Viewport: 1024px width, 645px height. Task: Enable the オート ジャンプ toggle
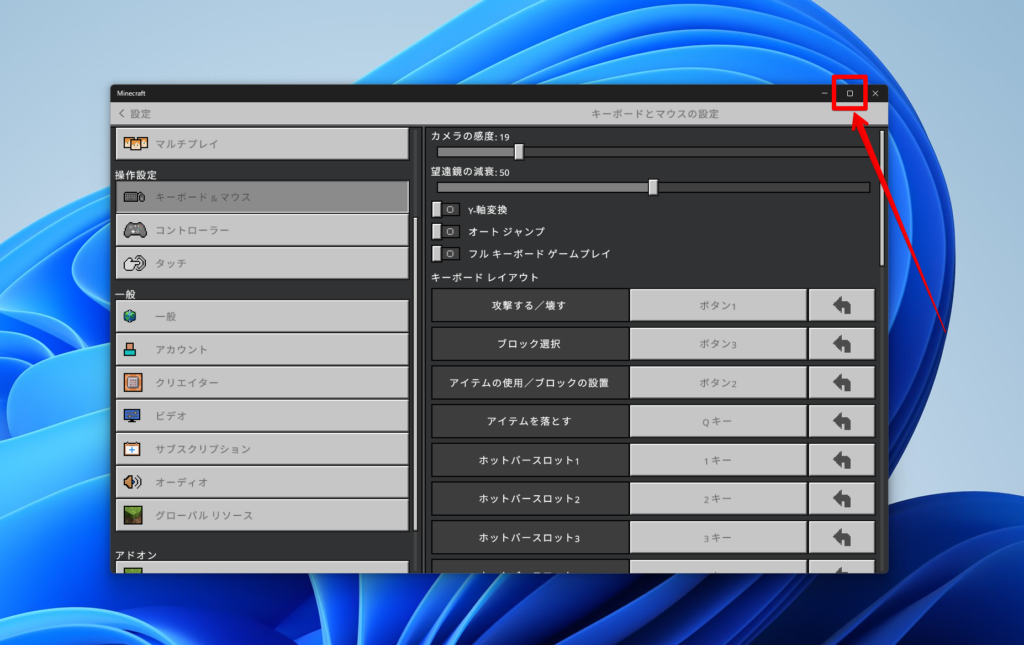click(446, 232)
